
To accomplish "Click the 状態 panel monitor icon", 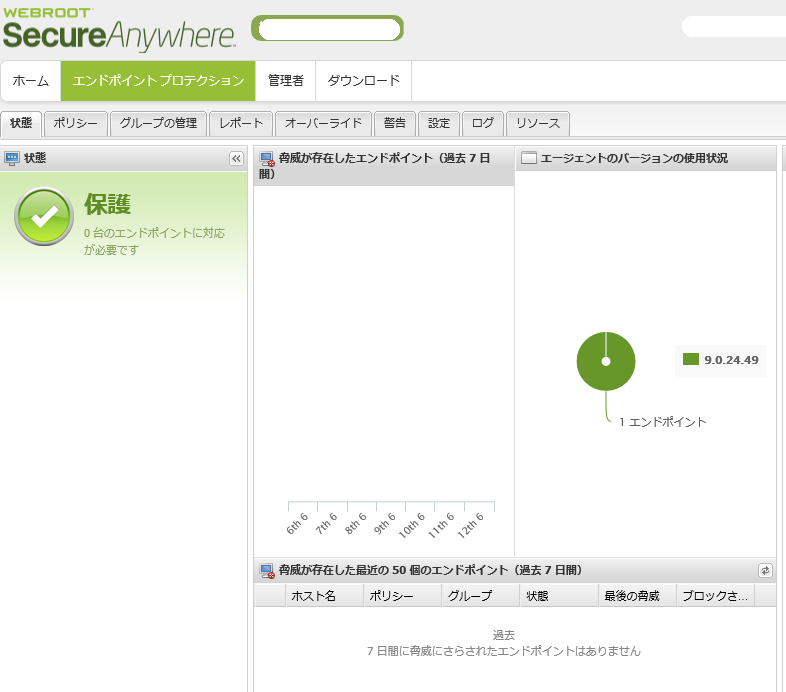I will 12,158.
